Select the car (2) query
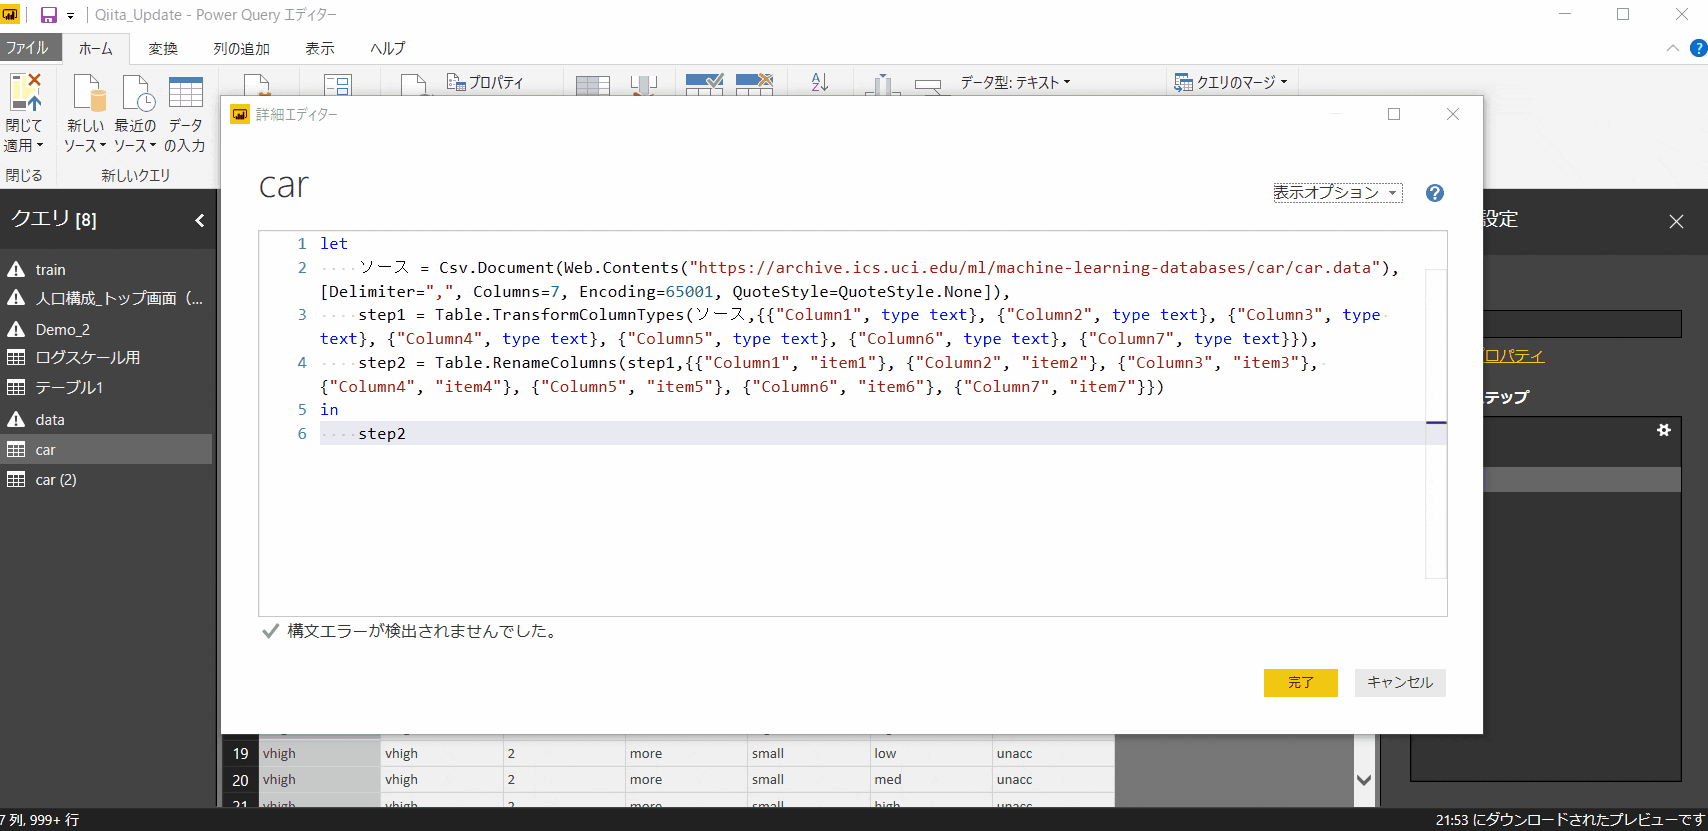The width and height of the screenshot is (1708, 831). (x=106, y=480)
